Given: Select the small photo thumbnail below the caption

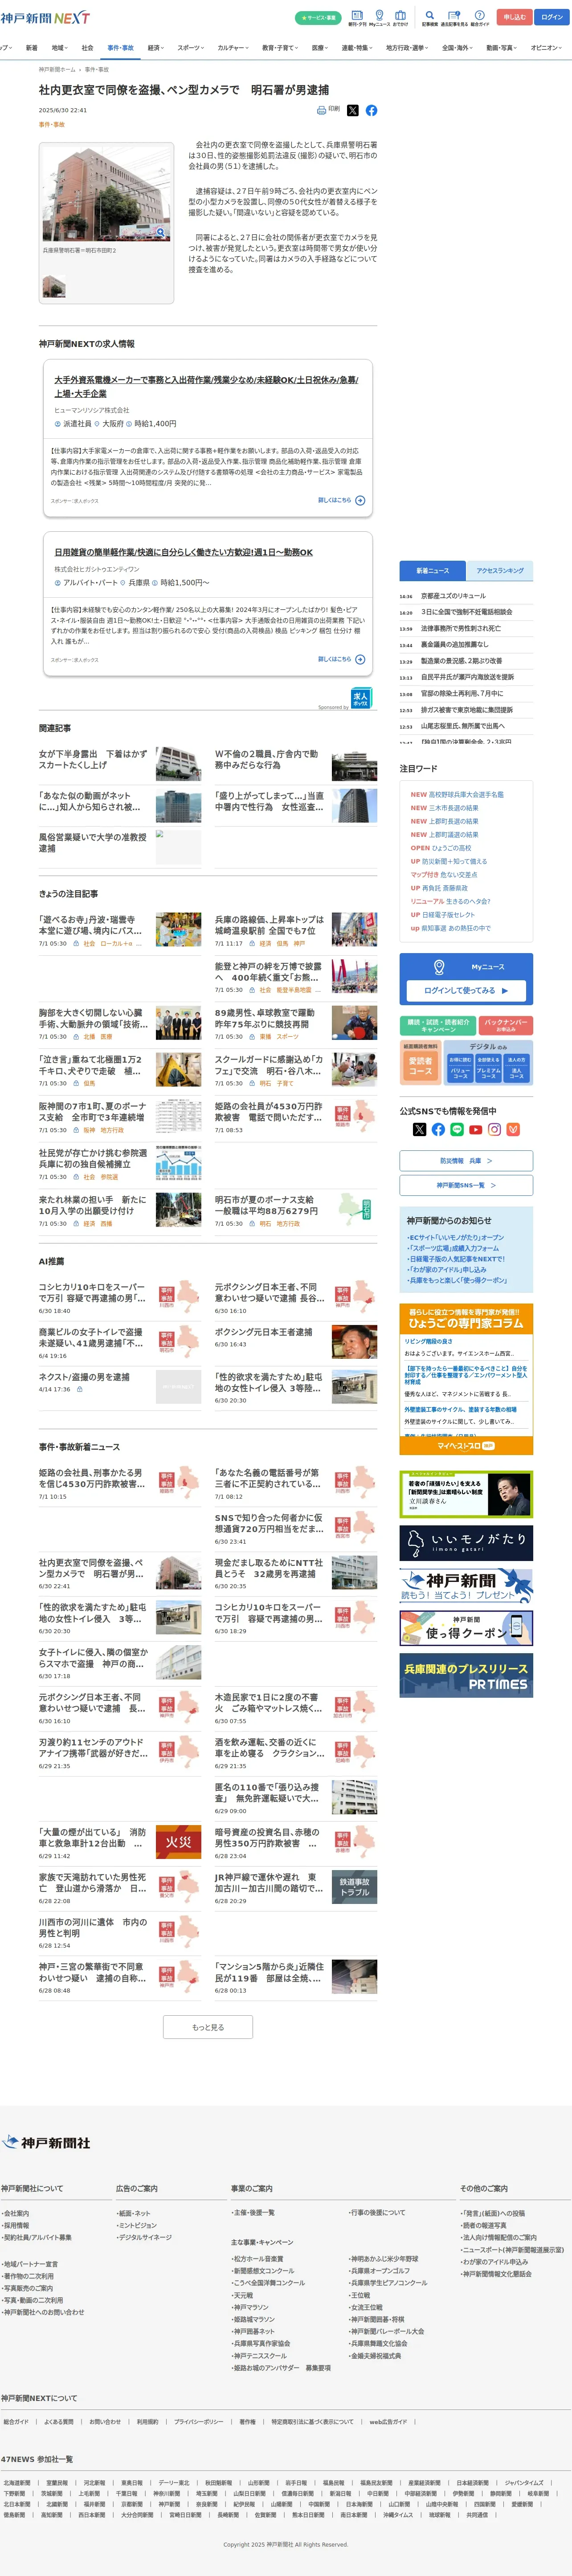Looking at the screenshot, I should tap(54, 286).
